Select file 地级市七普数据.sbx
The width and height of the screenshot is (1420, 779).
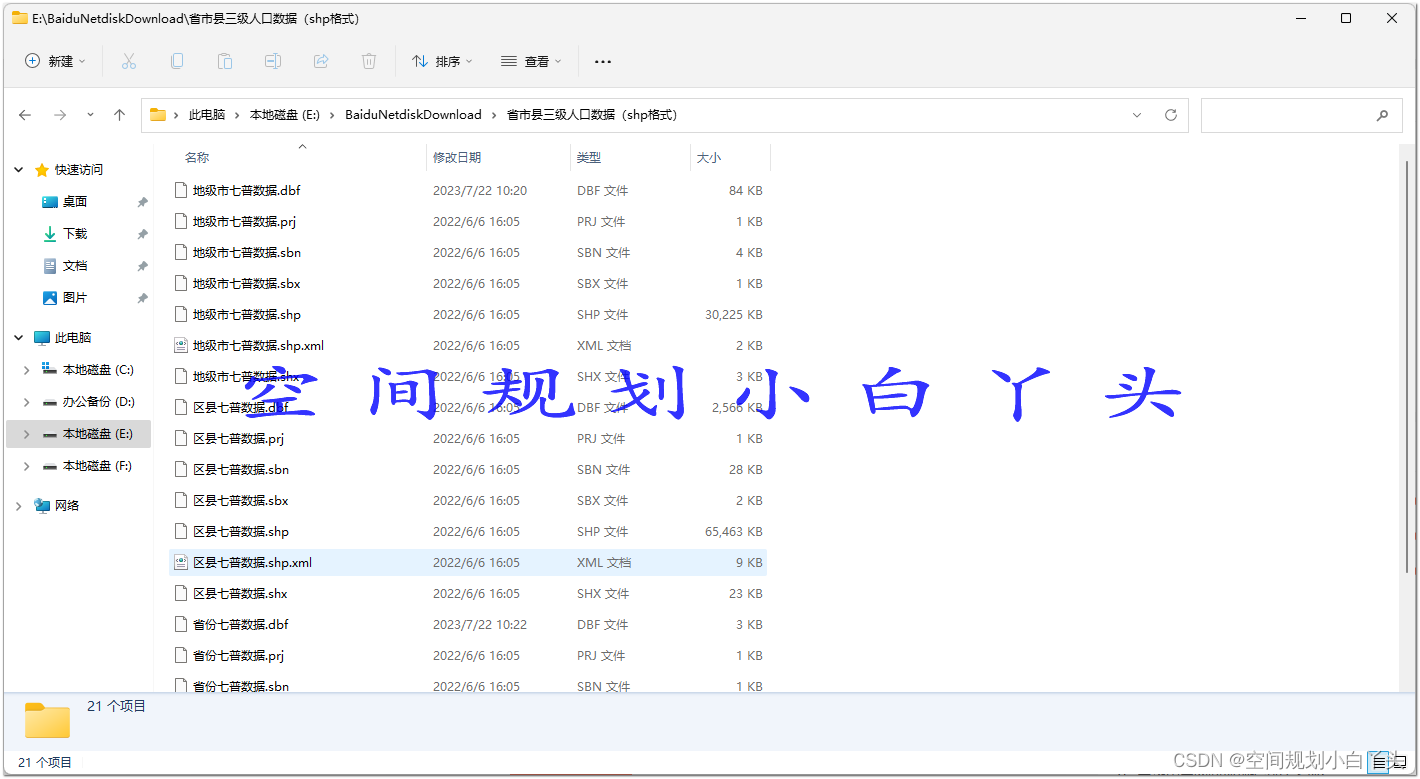[246, 283]
